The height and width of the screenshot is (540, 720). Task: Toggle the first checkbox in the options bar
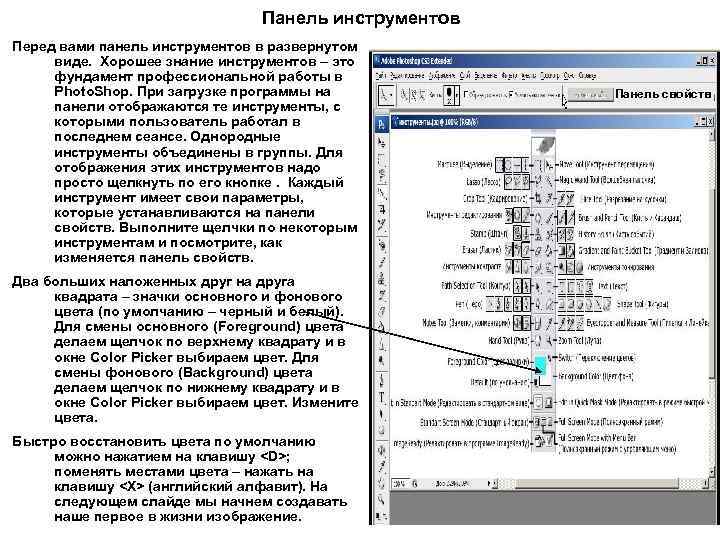click(466, 95)
